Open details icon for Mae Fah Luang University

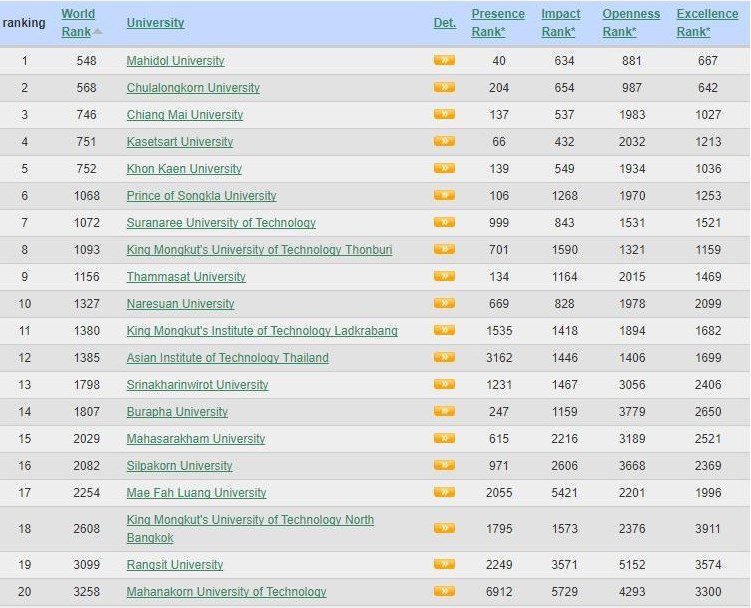pyautogui.click(x=444, y=492)
